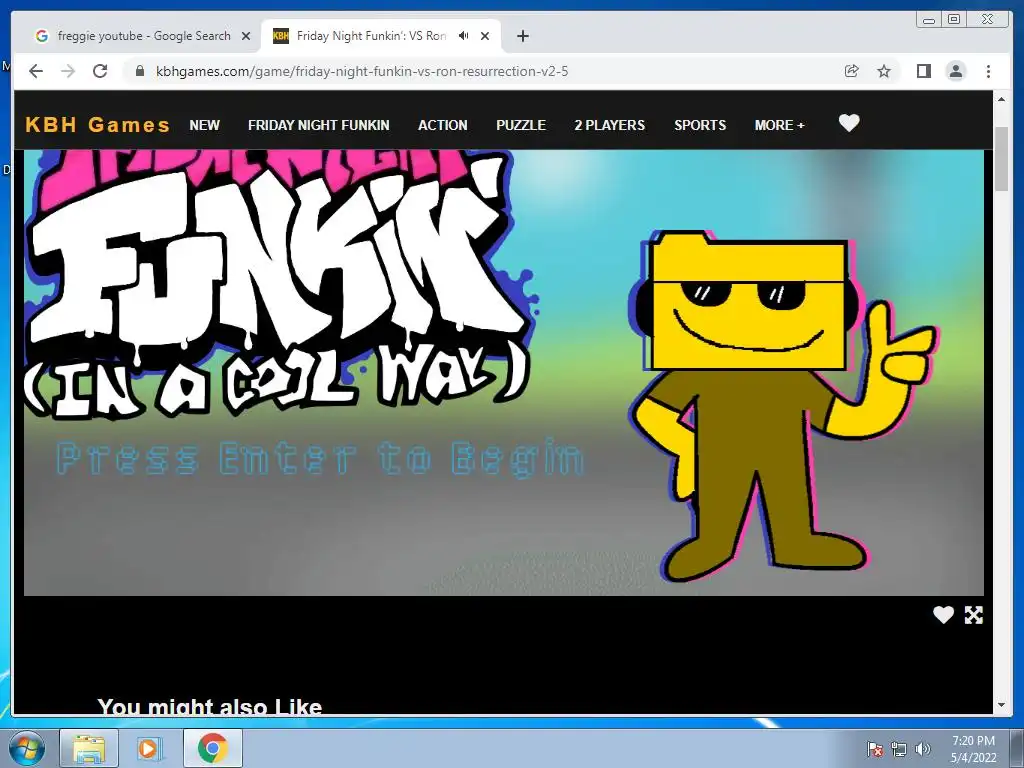Click the vertical scrollbar thumb
1024x768 pixels.
(1002, 159)
